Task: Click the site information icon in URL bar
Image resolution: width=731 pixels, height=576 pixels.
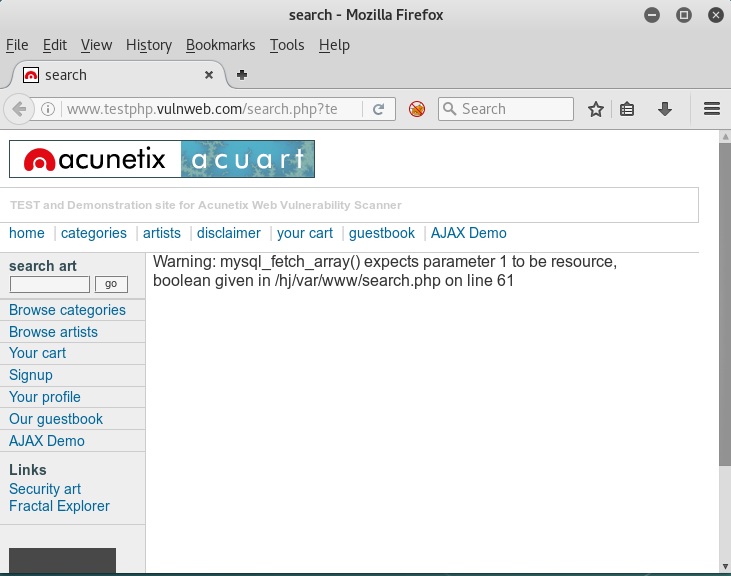Action: 48,109
